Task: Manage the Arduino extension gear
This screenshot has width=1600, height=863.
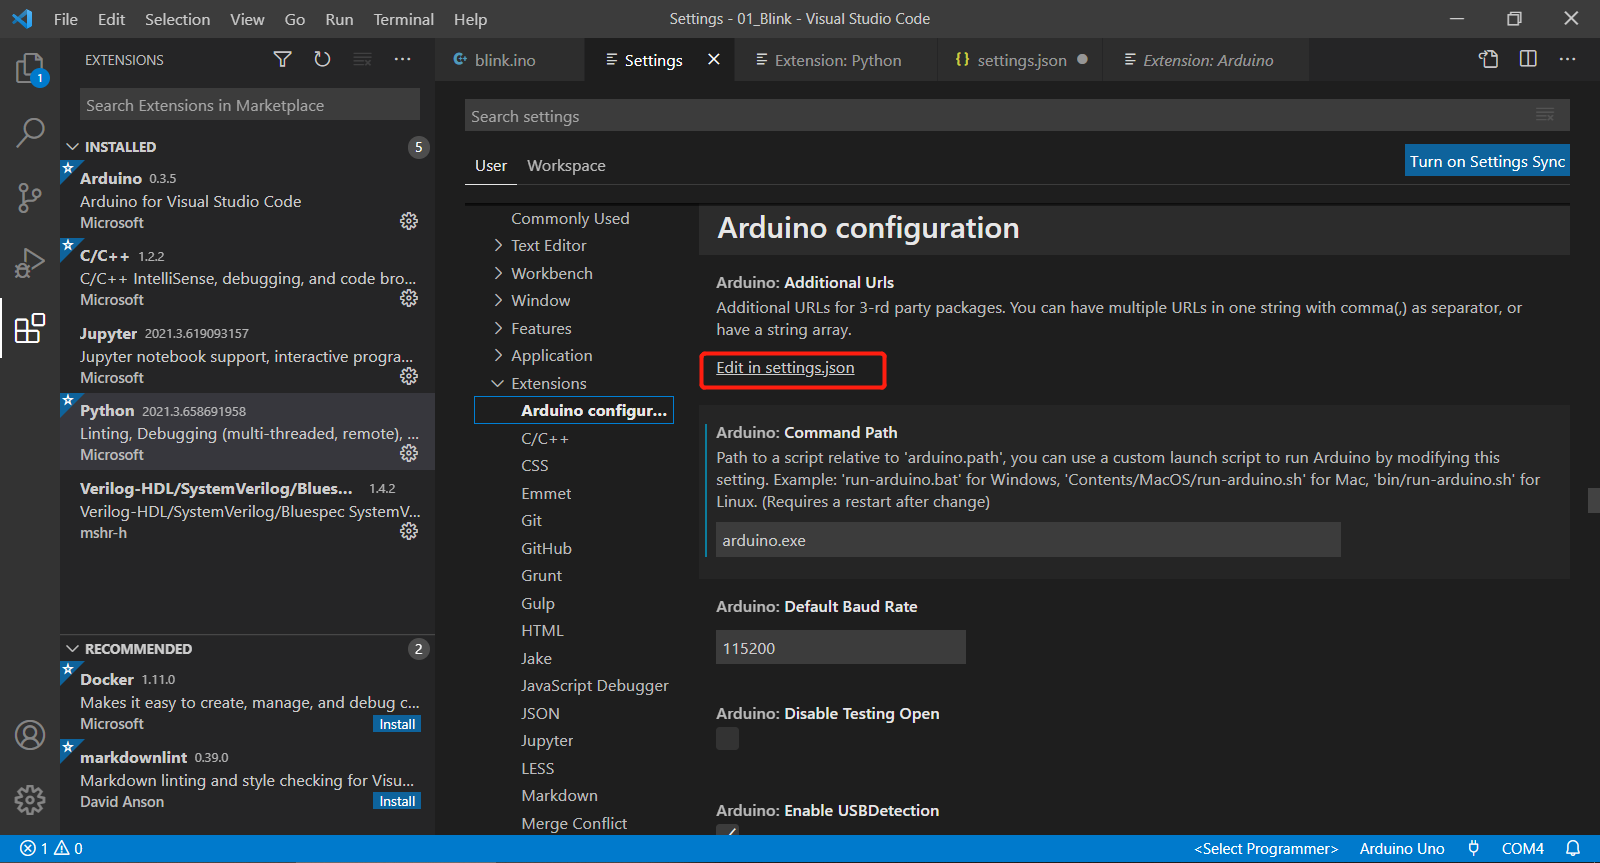Action: pyautogui.click(x=409, y=221)
